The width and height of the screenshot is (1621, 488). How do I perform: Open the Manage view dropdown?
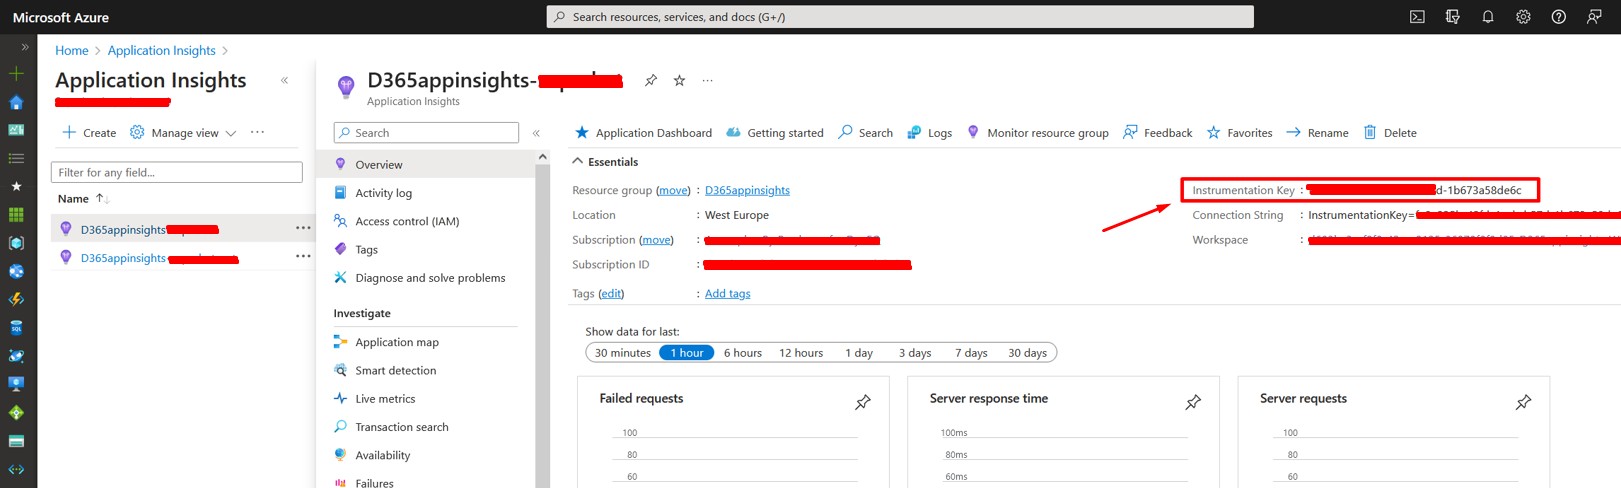184,133
